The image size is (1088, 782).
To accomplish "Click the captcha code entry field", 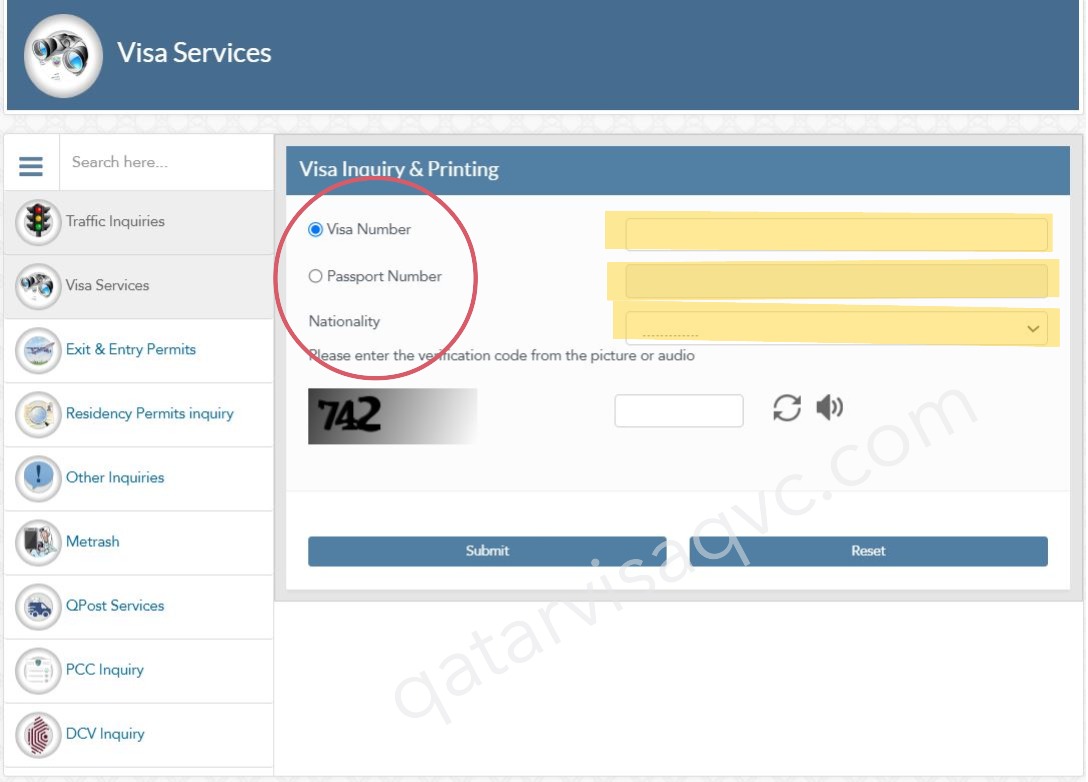I will [679, 408].
